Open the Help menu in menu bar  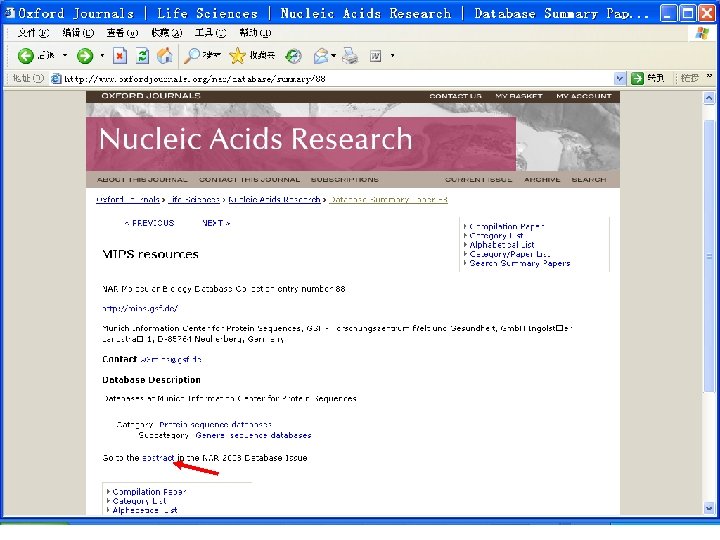pyautogui.click(x=255, y=33)
